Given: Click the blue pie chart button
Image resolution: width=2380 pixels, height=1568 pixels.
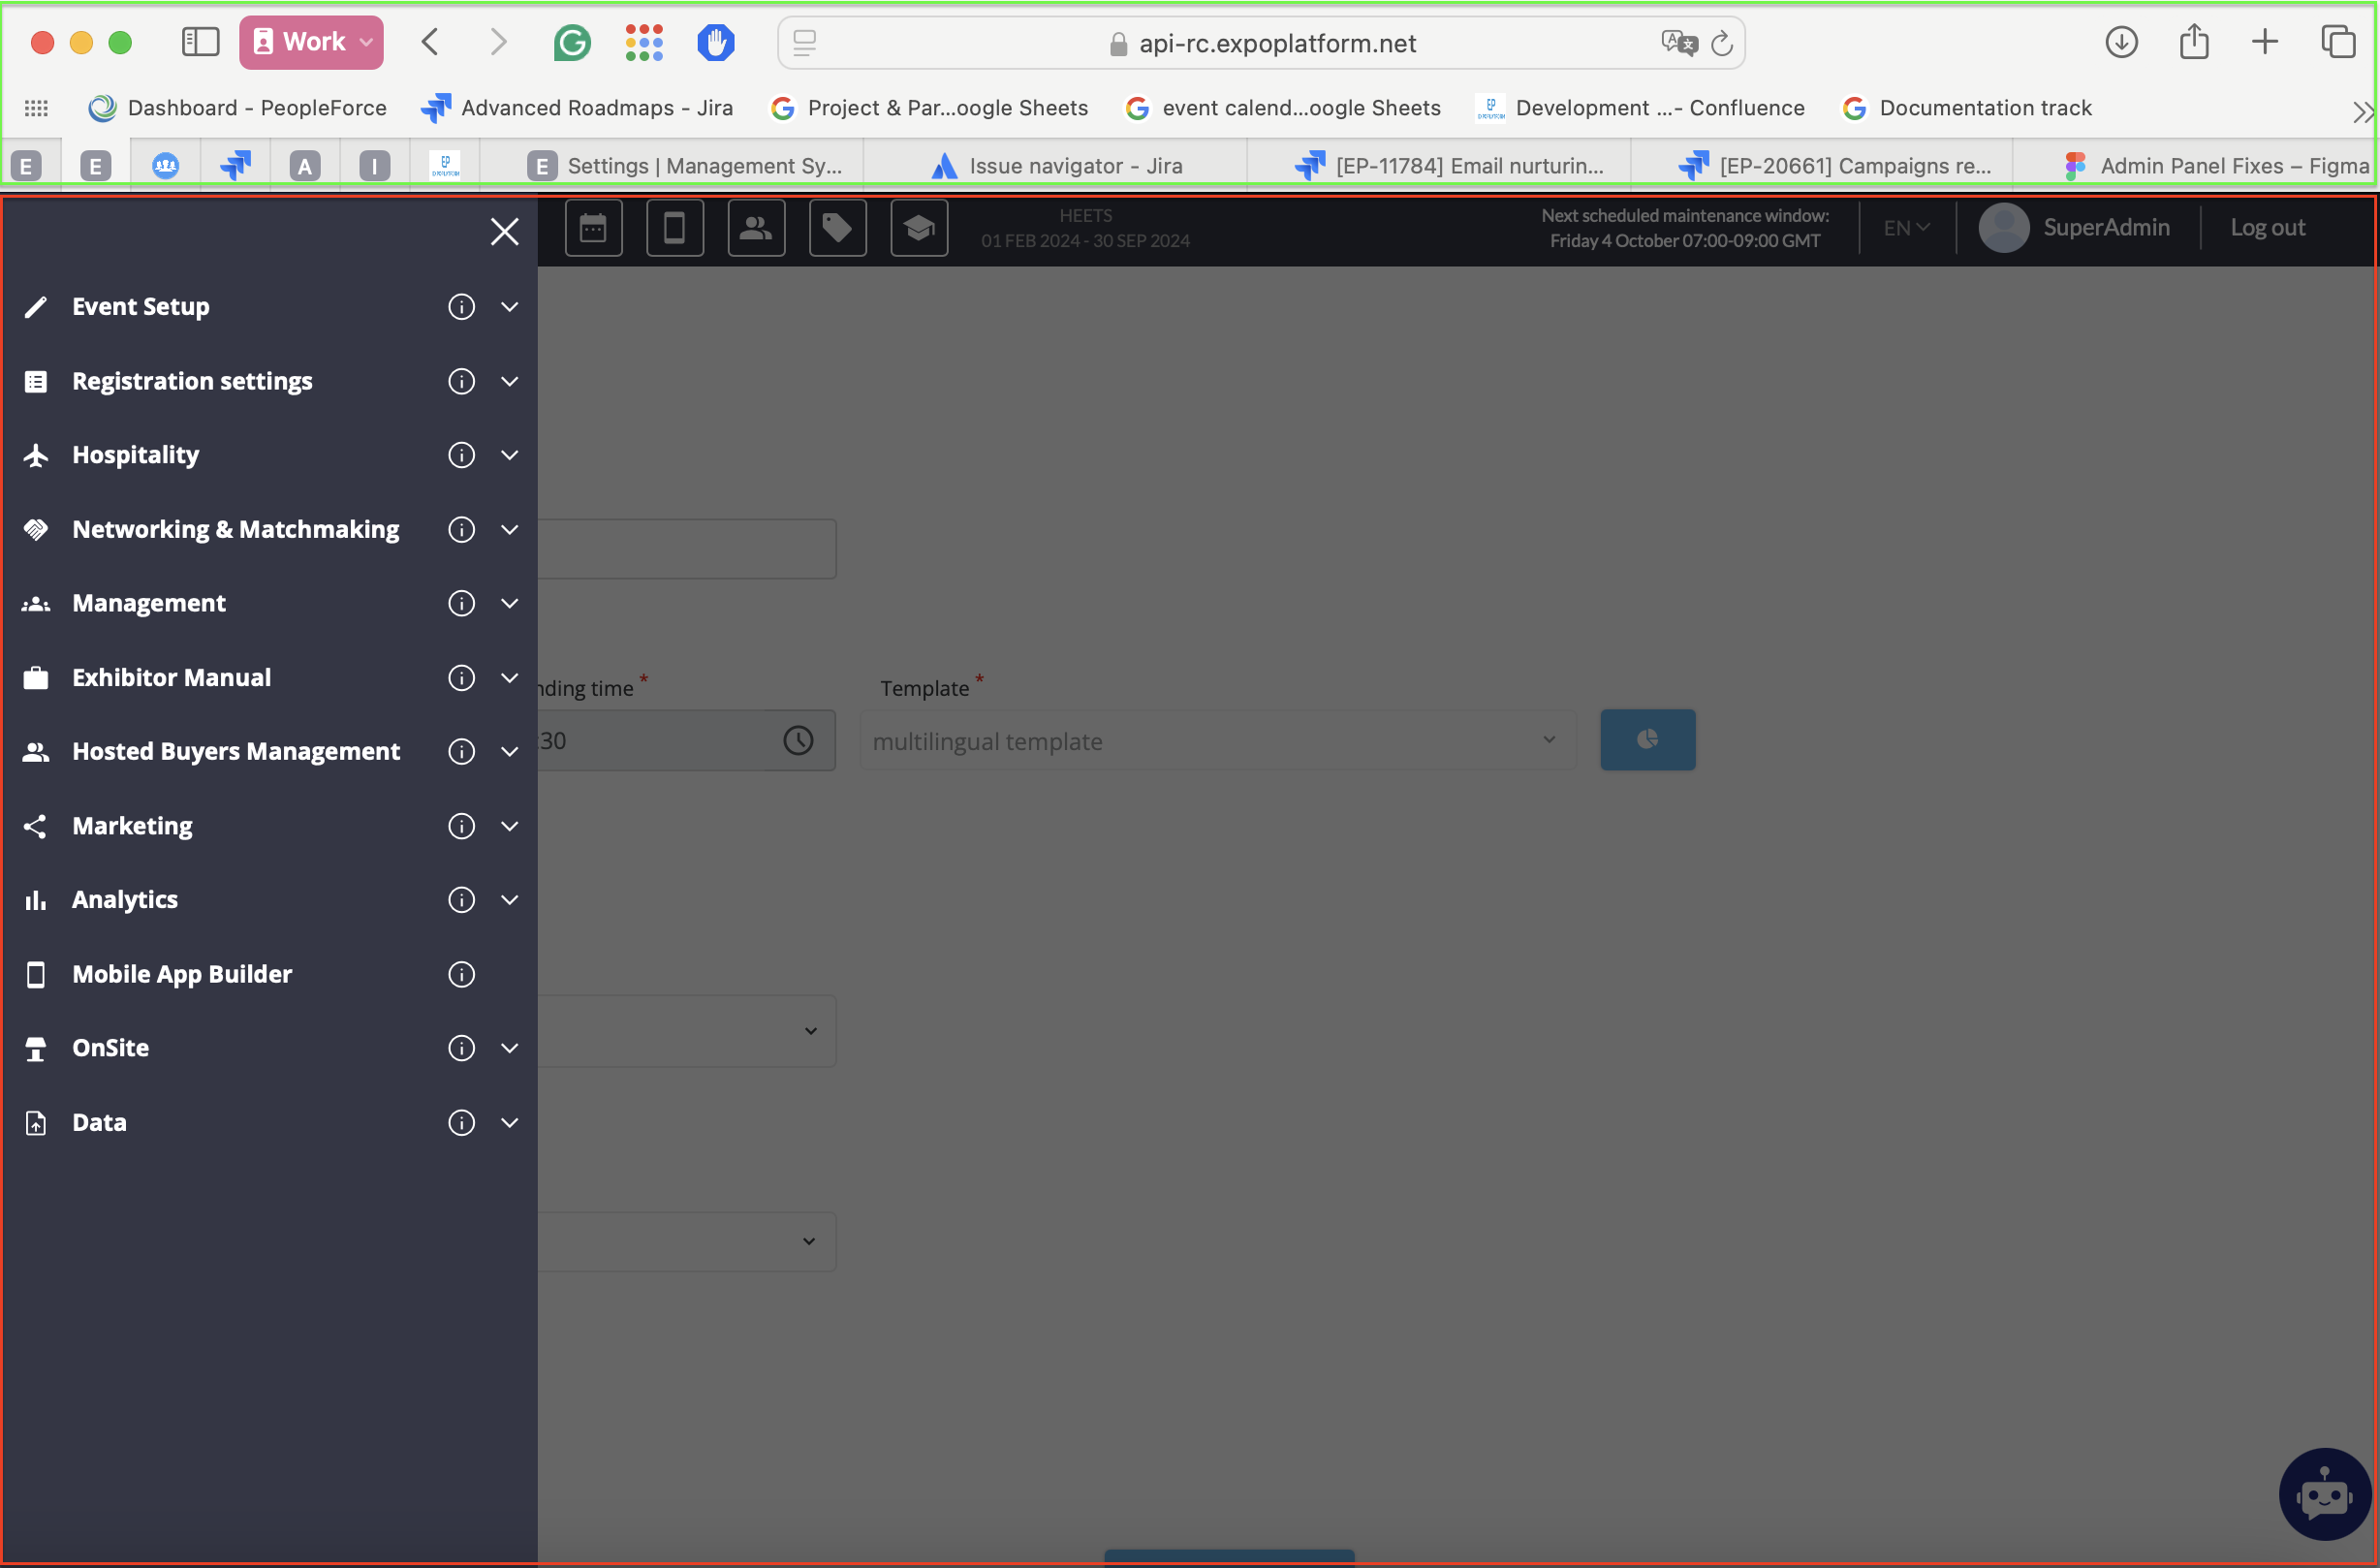Looking at the screenshot, I should tap(1647, 740).
